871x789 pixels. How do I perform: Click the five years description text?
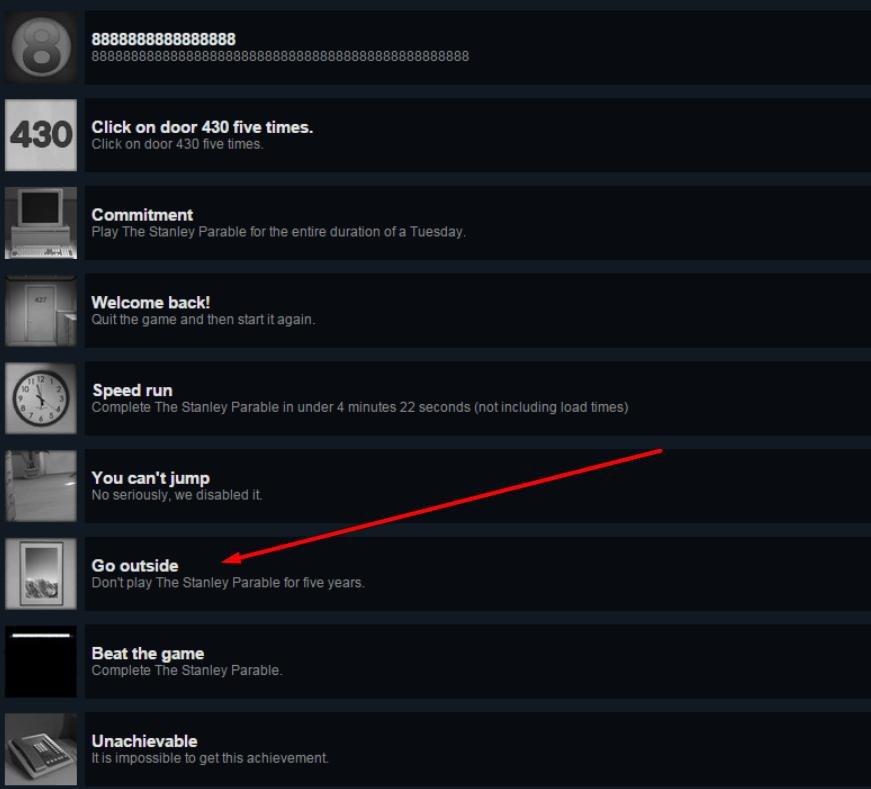(228, 583)
